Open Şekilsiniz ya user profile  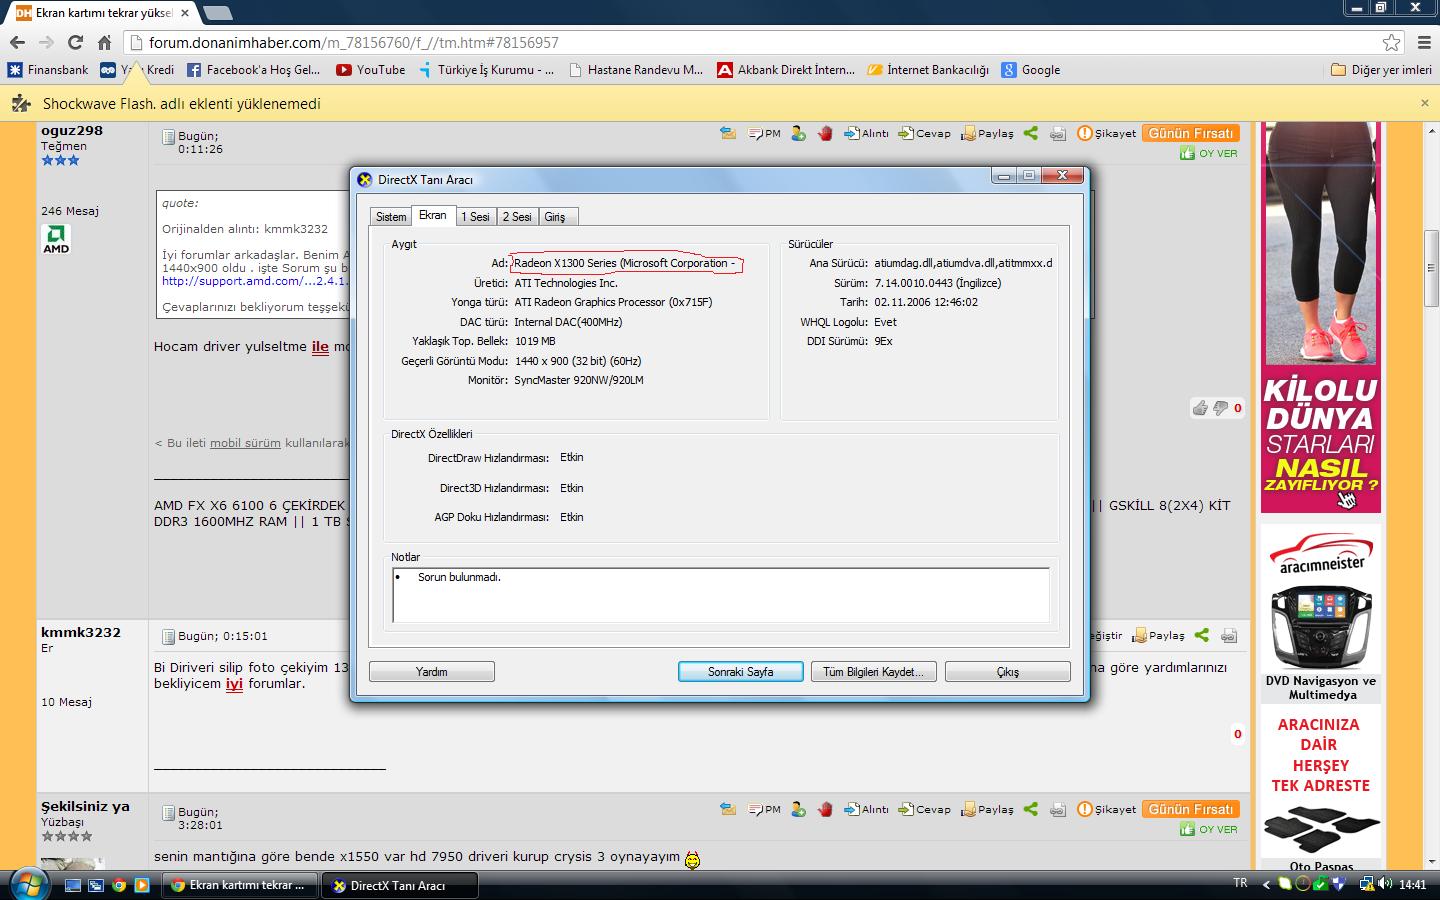[85, 806]
